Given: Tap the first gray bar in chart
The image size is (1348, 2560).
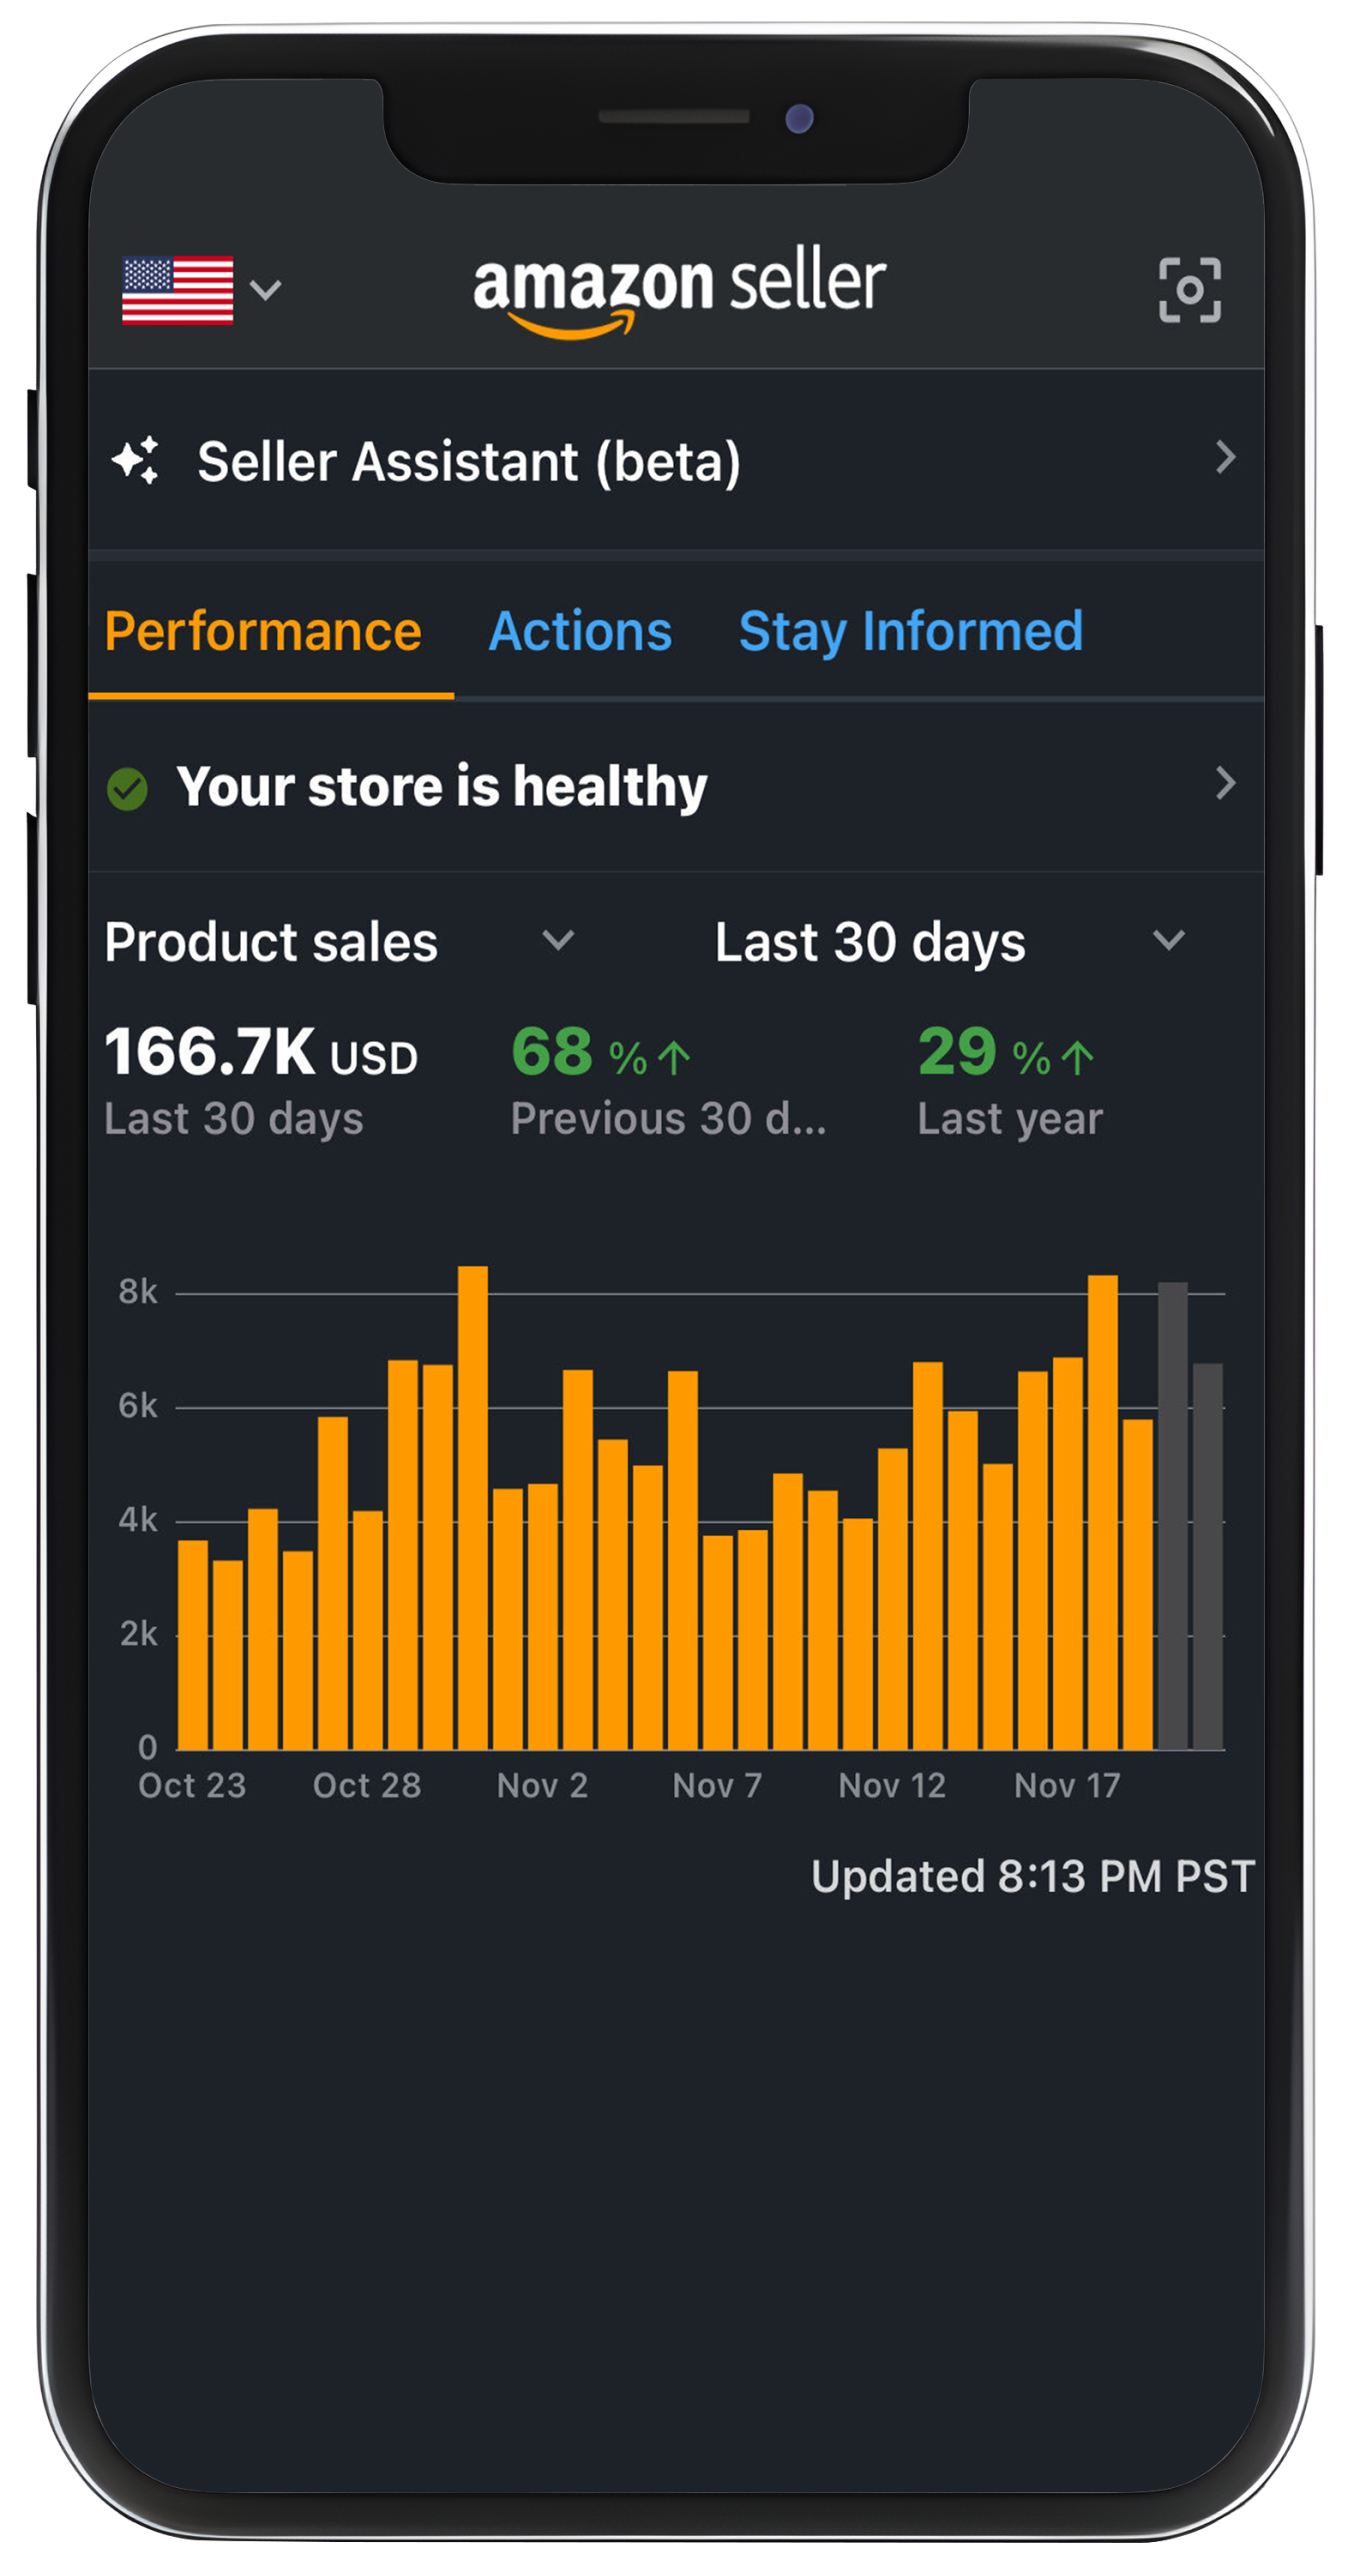Looking at the screenshot, I should pyautogui.click(x=1172, y=1520).
